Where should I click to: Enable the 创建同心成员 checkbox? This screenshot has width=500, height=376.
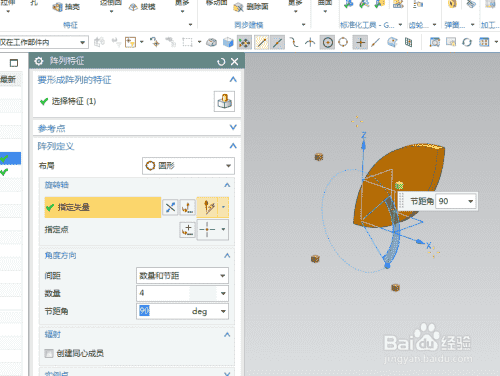49,353
